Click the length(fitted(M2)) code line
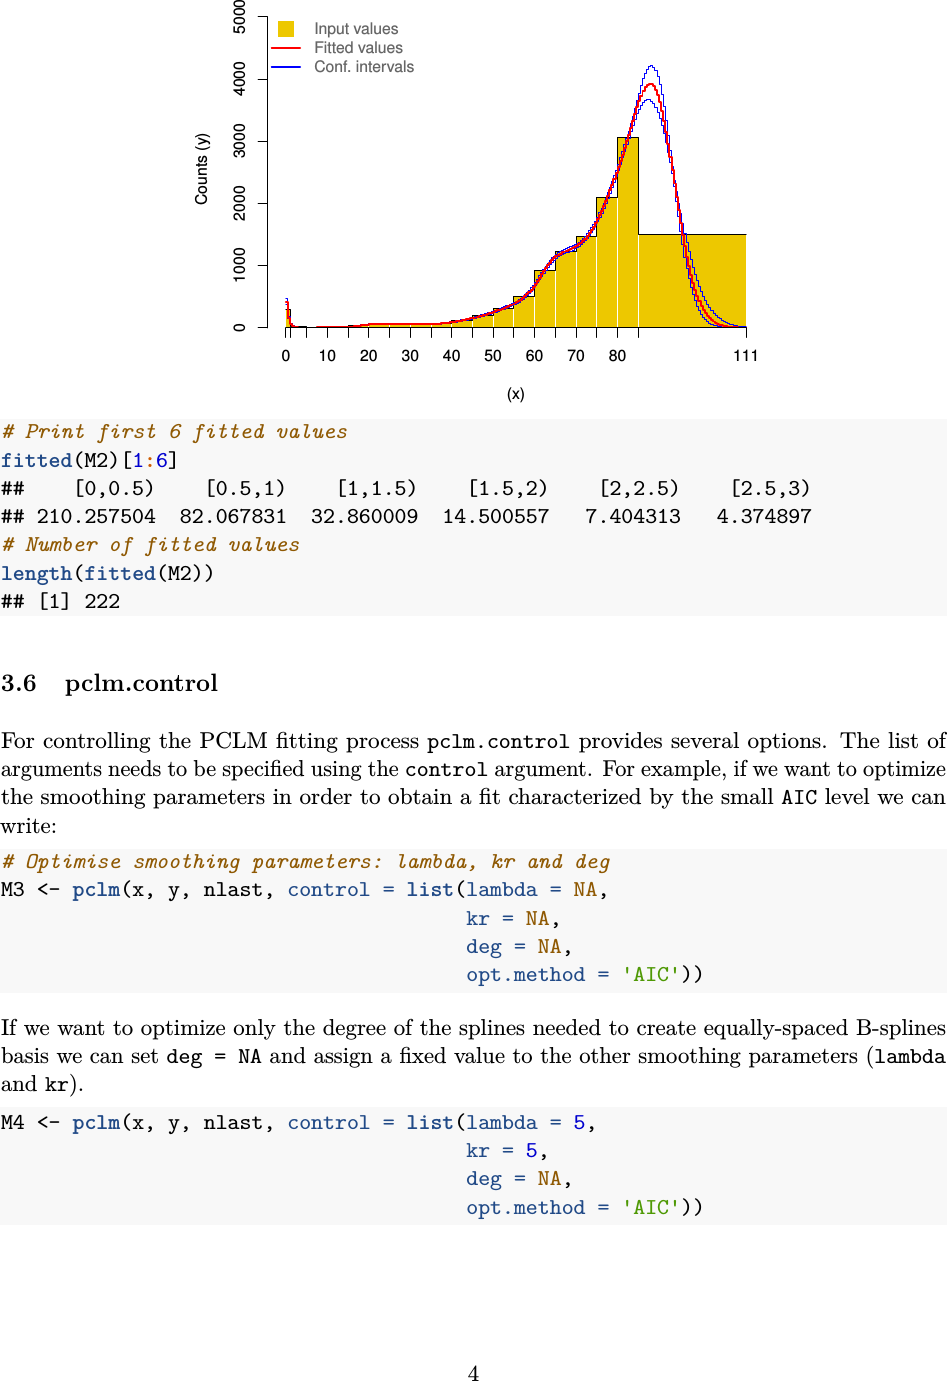 tap(107, 573)
